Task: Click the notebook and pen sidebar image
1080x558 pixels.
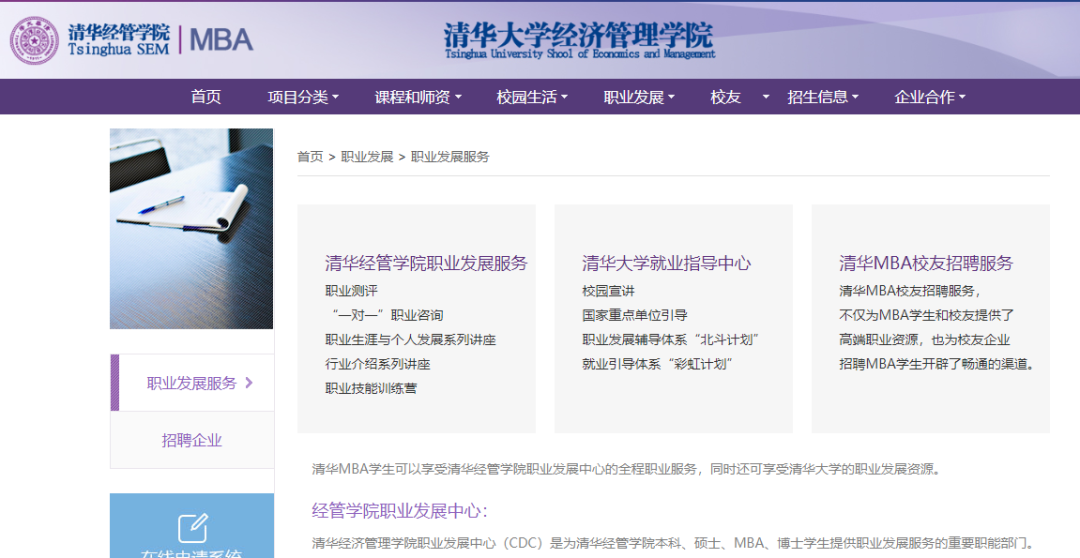Action: pos(191,228)
